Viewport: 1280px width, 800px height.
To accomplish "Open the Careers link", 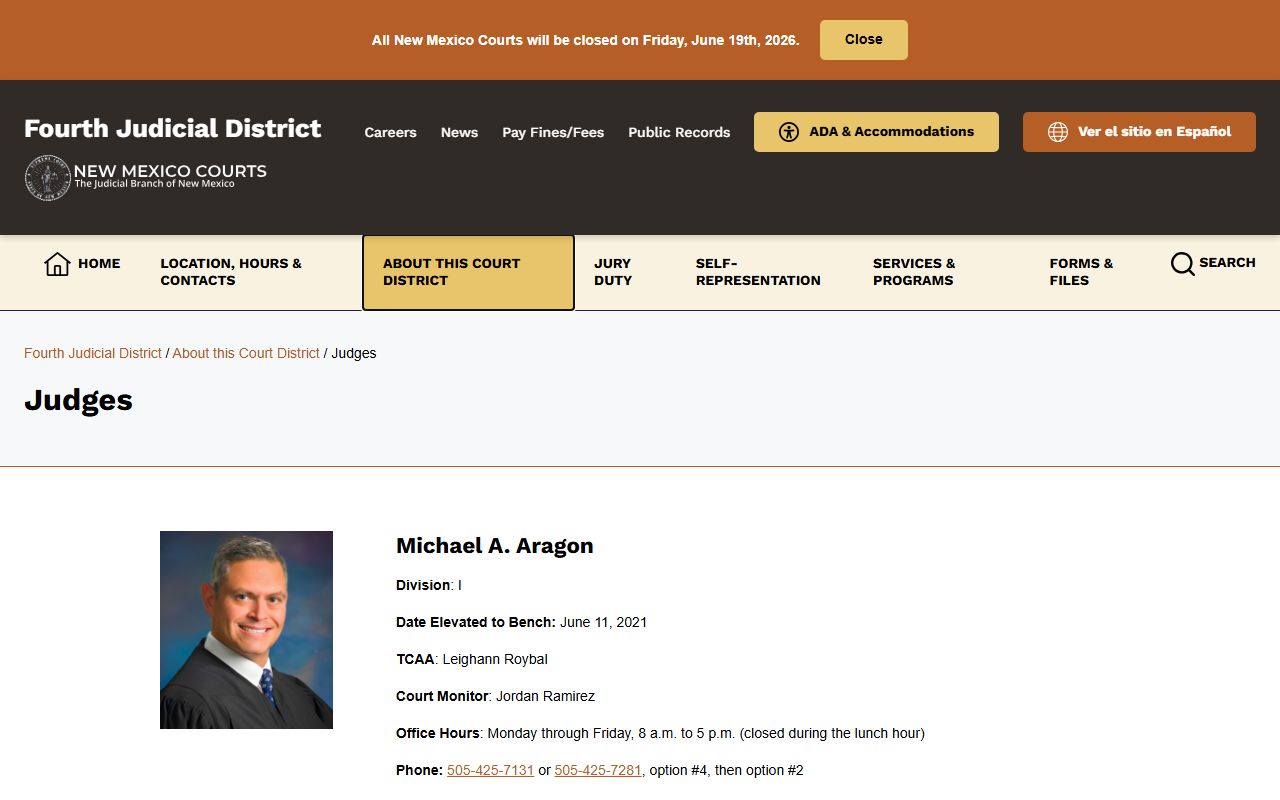I will click(390, 132).
